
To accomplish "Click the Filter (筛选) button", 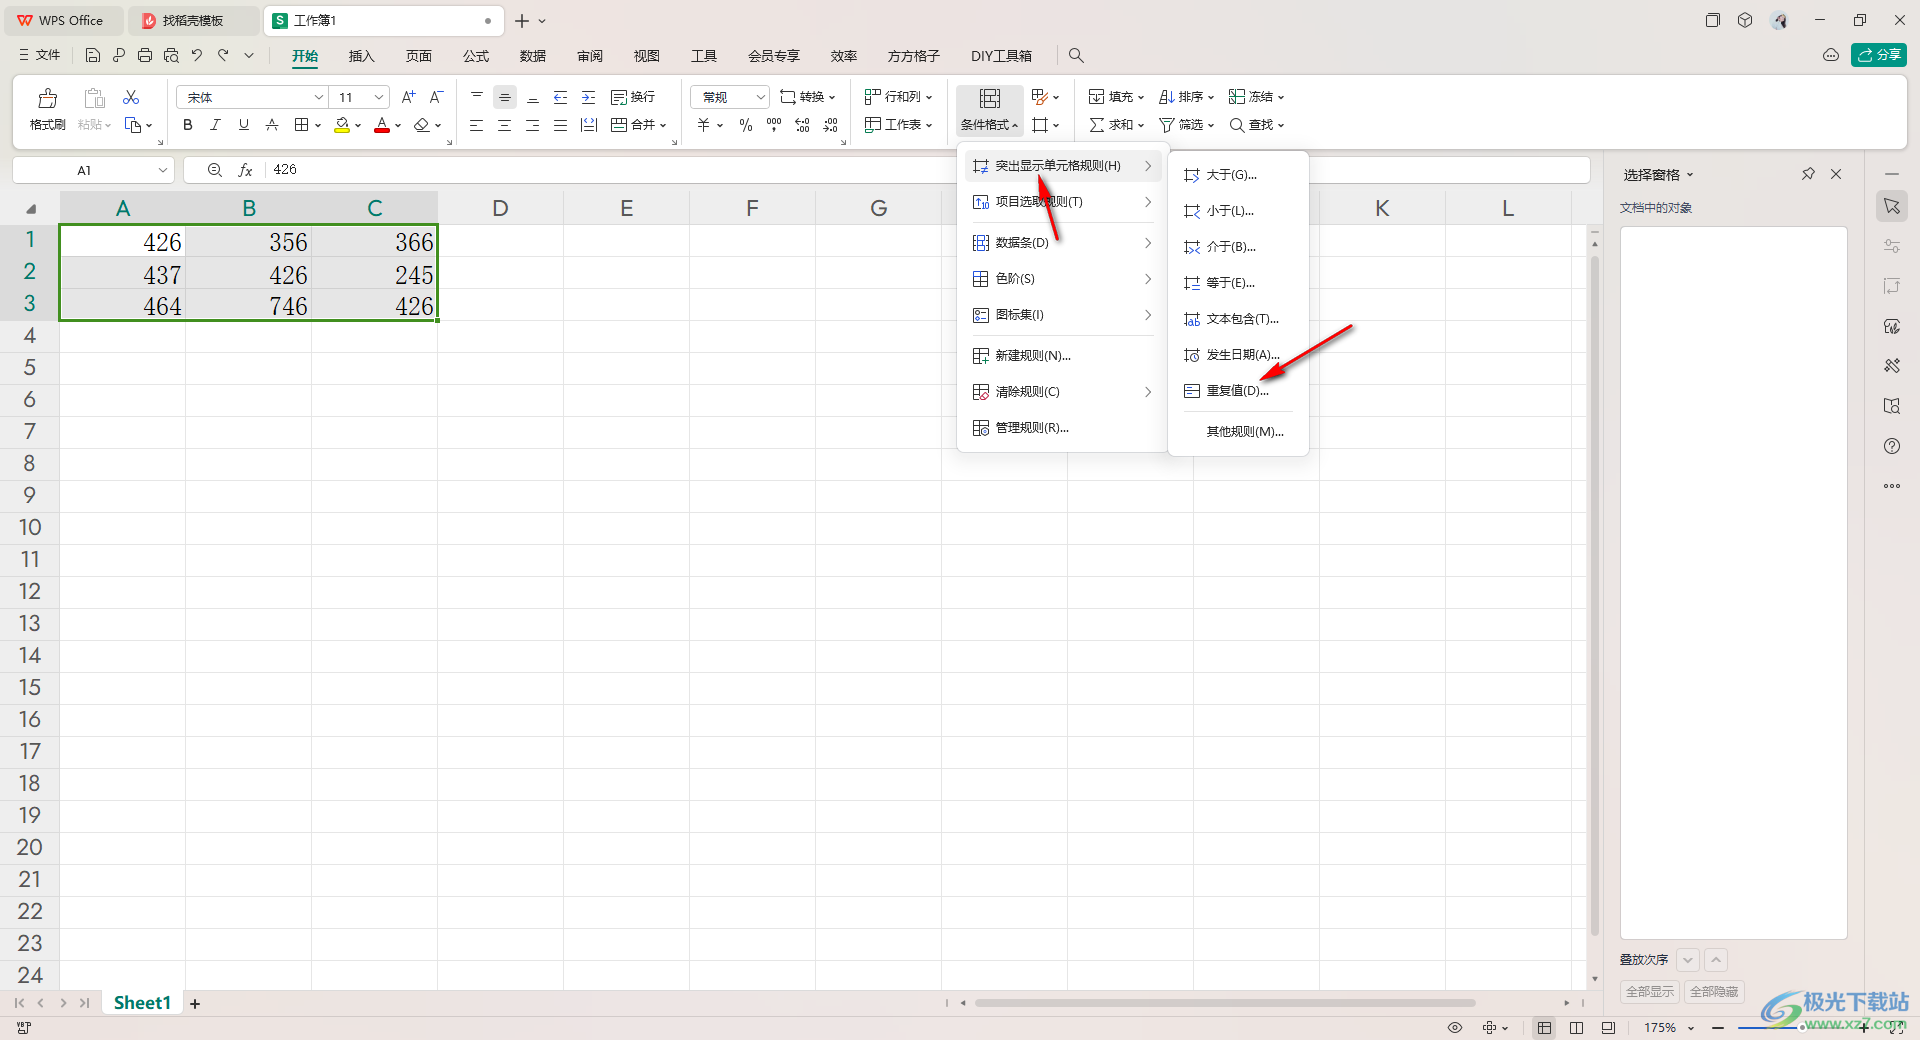I will pyautogui.click(x=1186, y=125).
